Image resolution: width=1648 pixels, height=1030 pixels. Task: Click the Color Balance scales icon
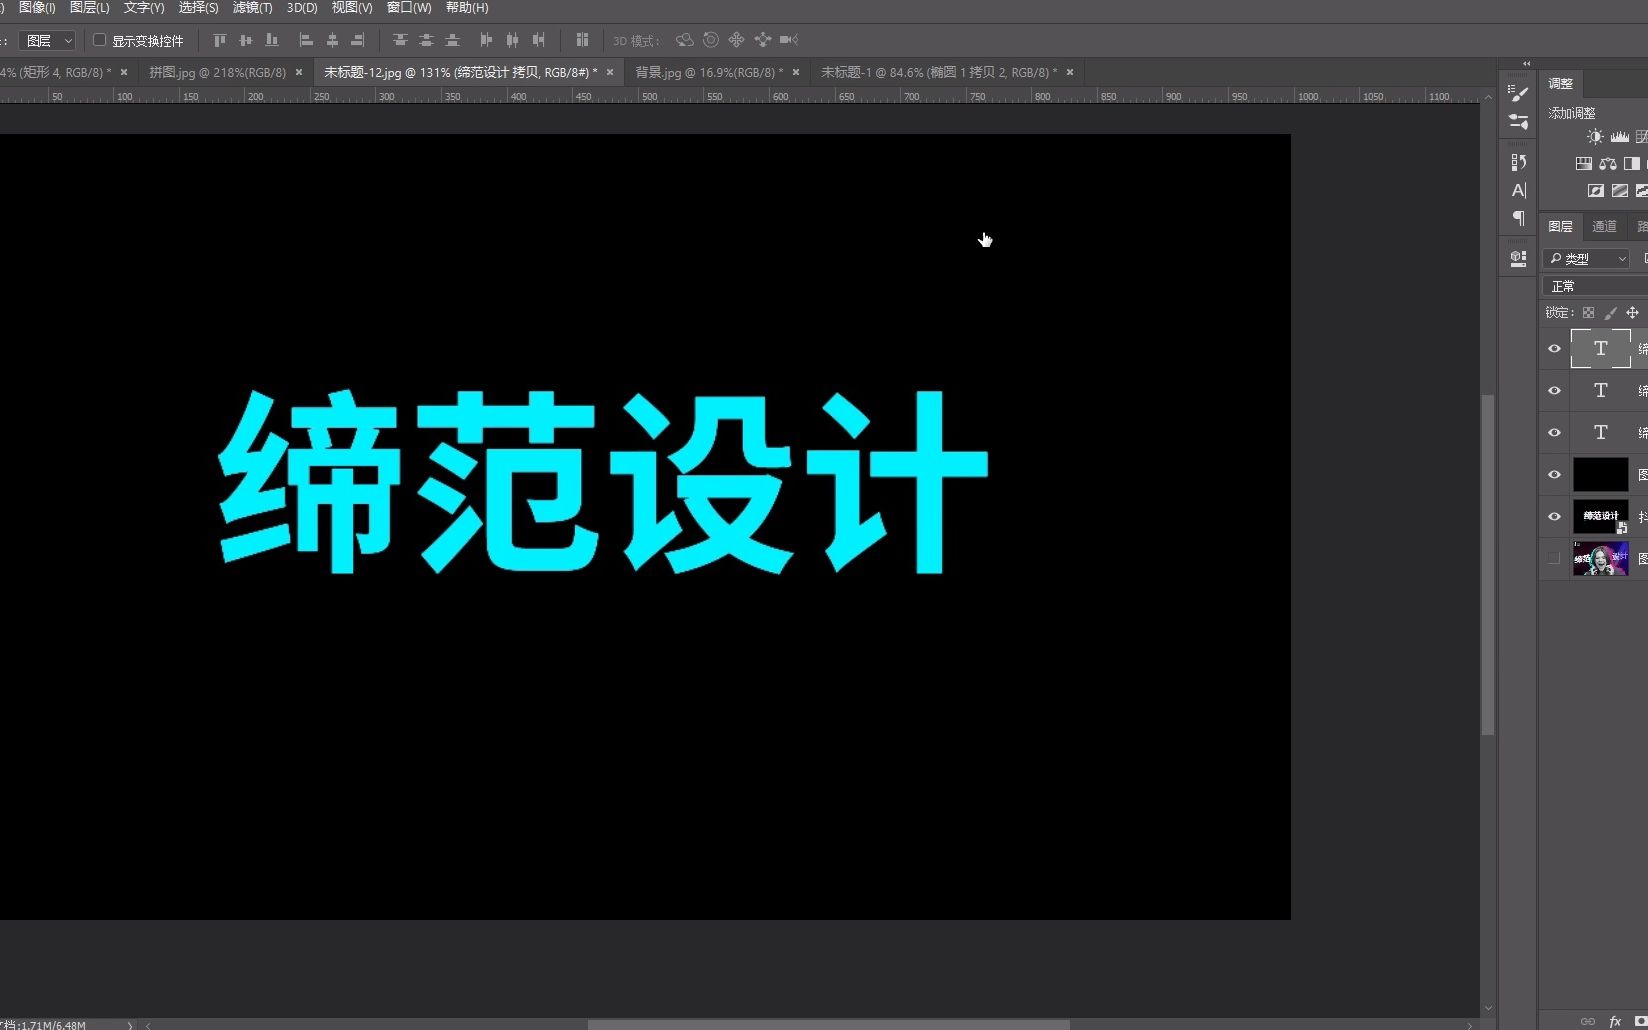point(1608,164)
